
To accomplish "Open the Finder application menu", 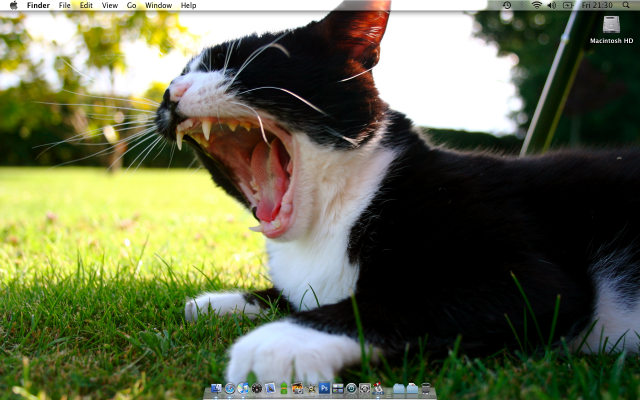I will tap(38, 5).
